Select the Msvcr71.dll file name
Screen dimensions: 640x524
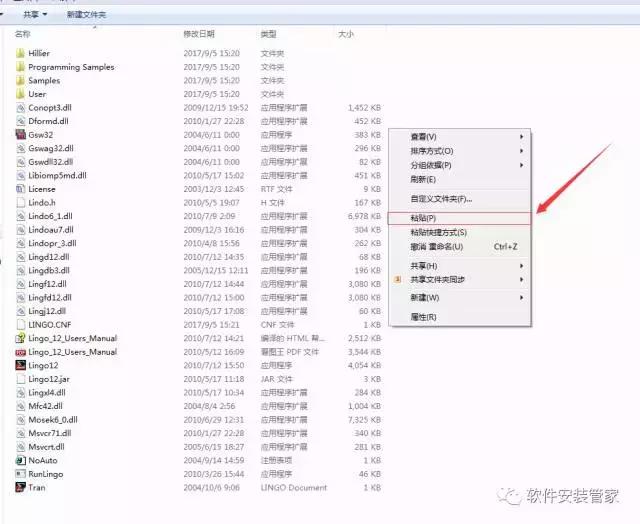click(50, 433)
